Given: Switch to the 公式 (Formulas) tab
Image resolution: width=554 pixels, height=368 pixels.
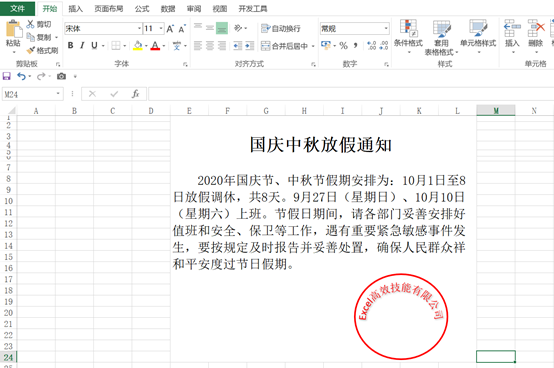Looking at the screenshot, I should pos(142,9).
